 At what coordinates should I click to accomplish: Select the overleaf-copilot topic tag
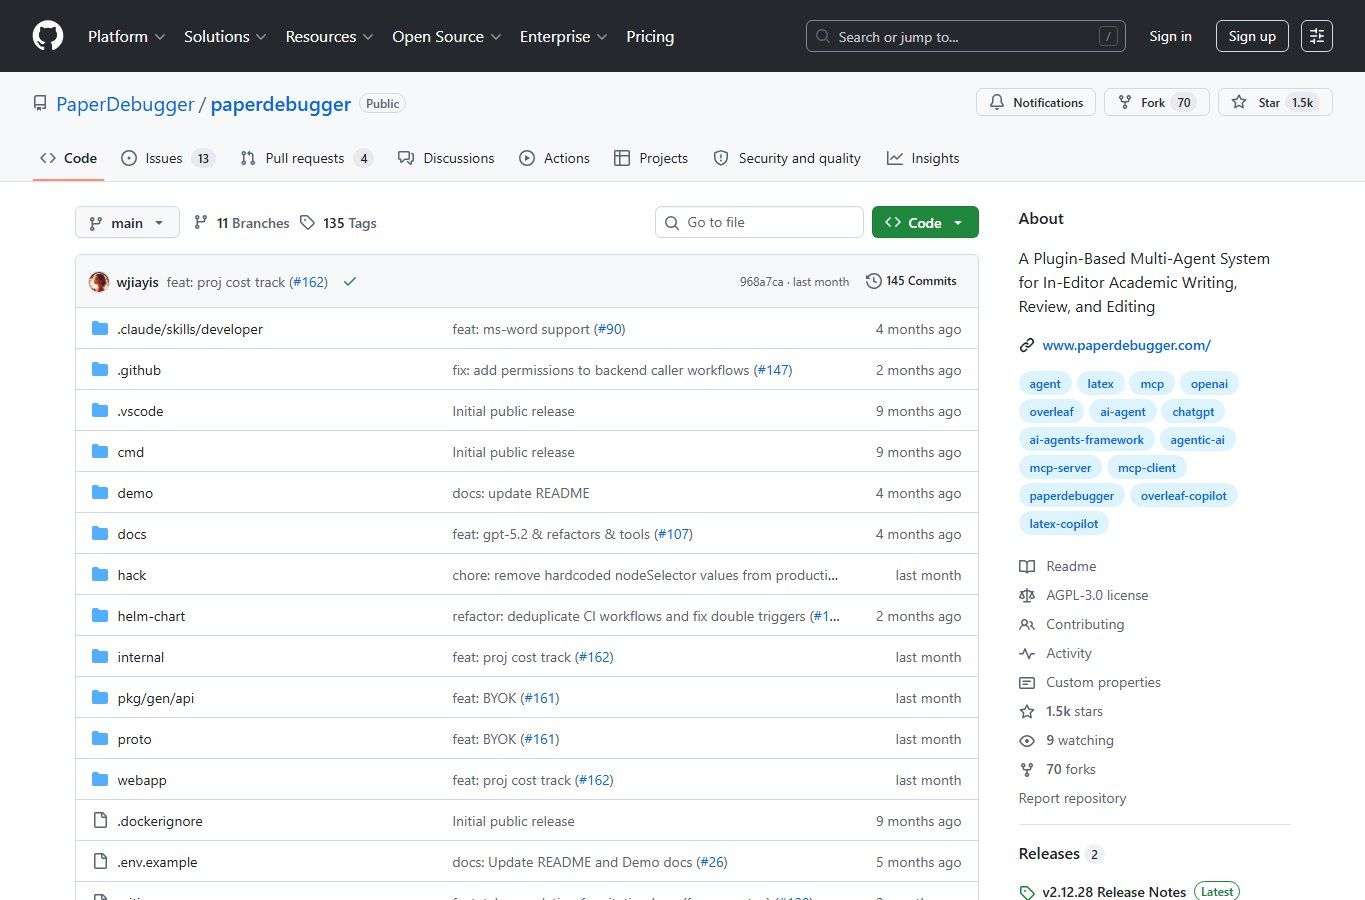click(x=1184, y=496)
